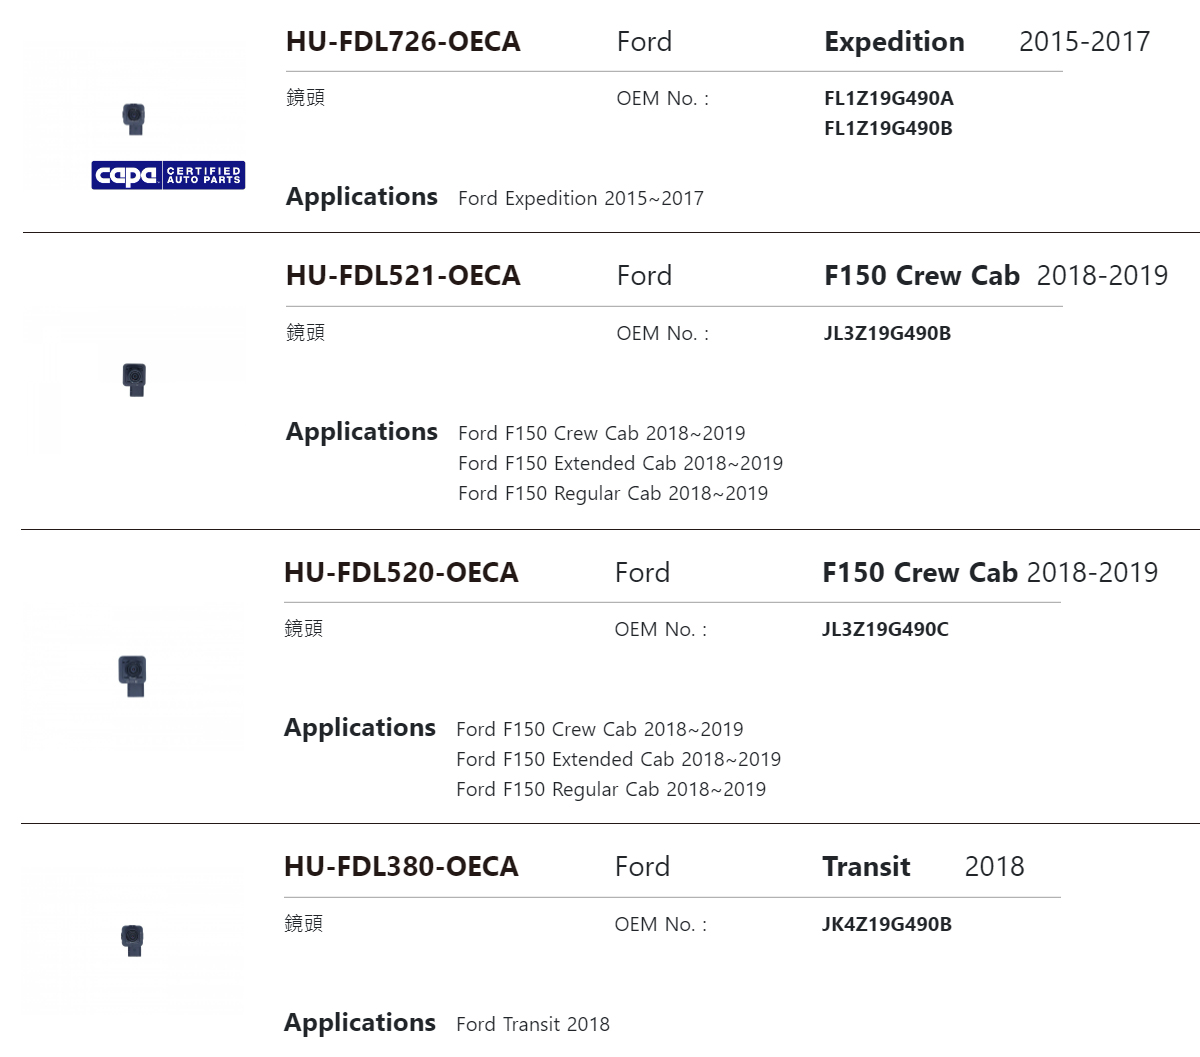1200x1057 pixels.
Task: Click OEM number JL3Z19G490C
Action: pos(885,629)
